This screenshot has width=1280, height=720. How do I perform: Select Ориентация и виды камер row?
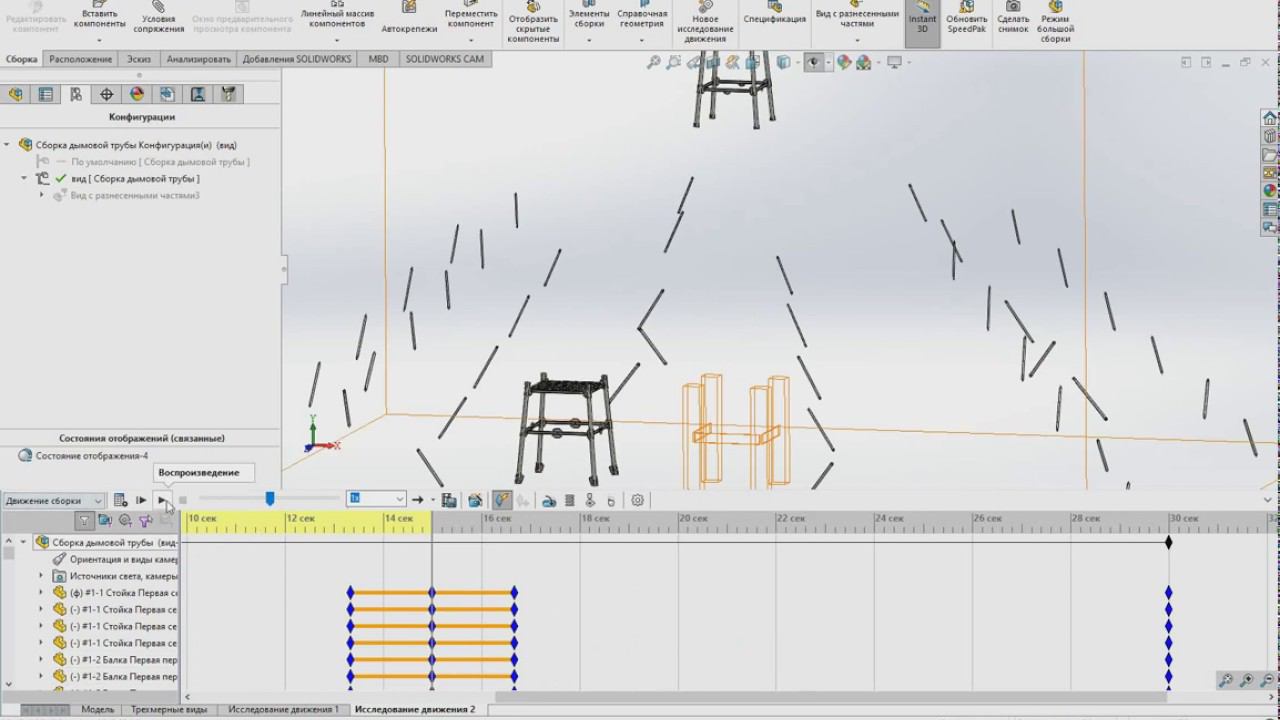(x=115, y=559)
